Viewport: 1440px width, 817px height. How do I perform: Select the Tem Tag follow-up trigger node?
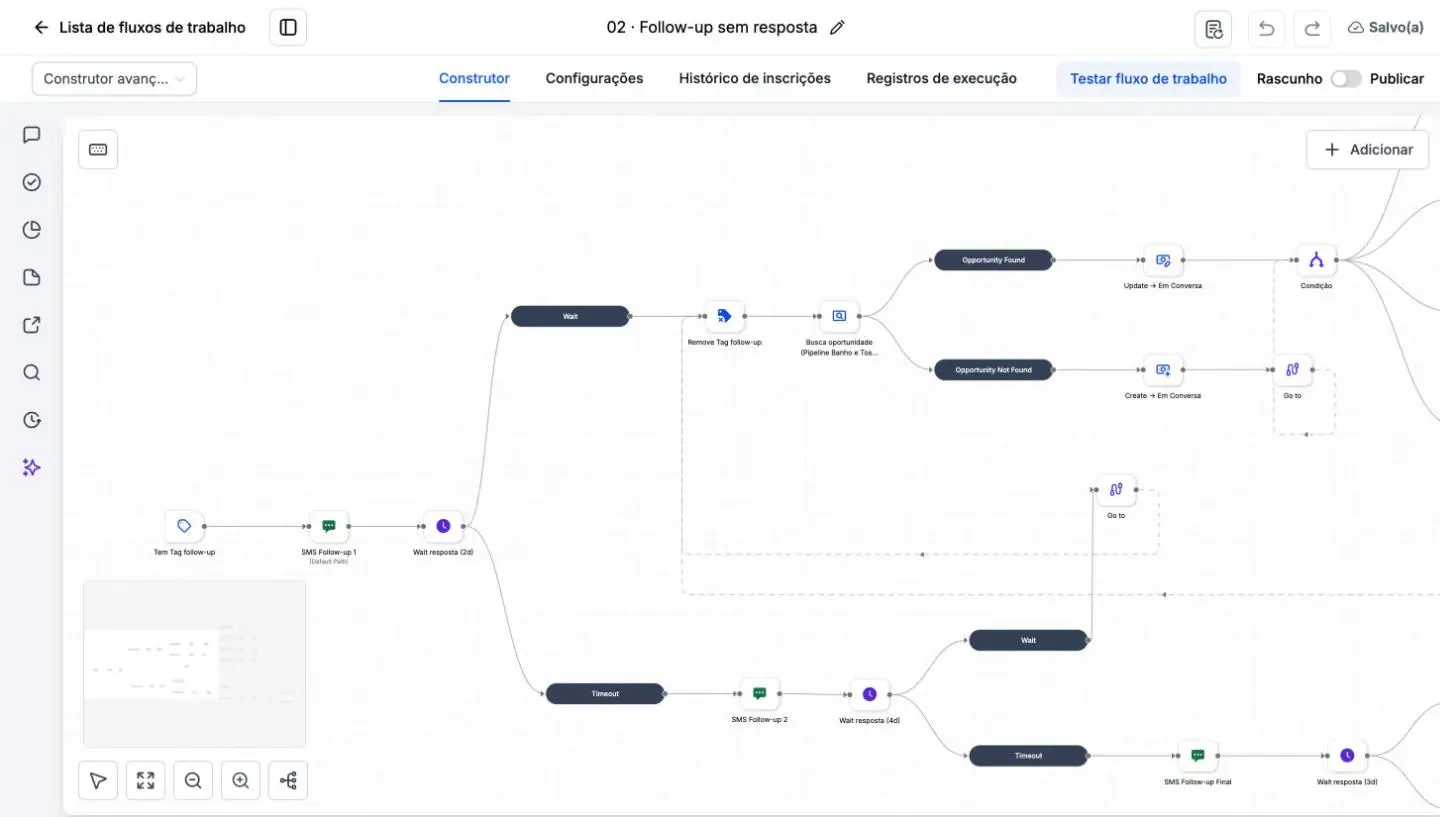click(184, 526)
